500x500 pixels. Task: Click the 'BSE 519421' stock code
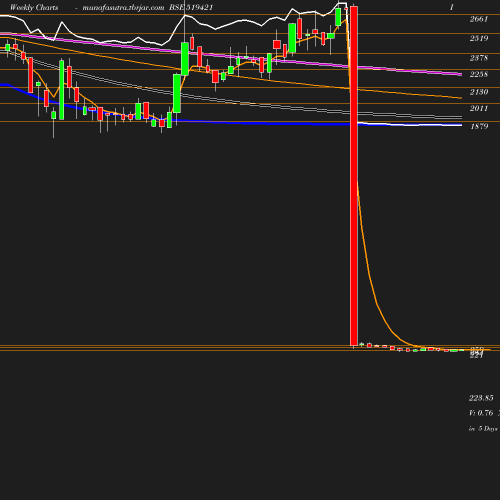click(191, 7)
